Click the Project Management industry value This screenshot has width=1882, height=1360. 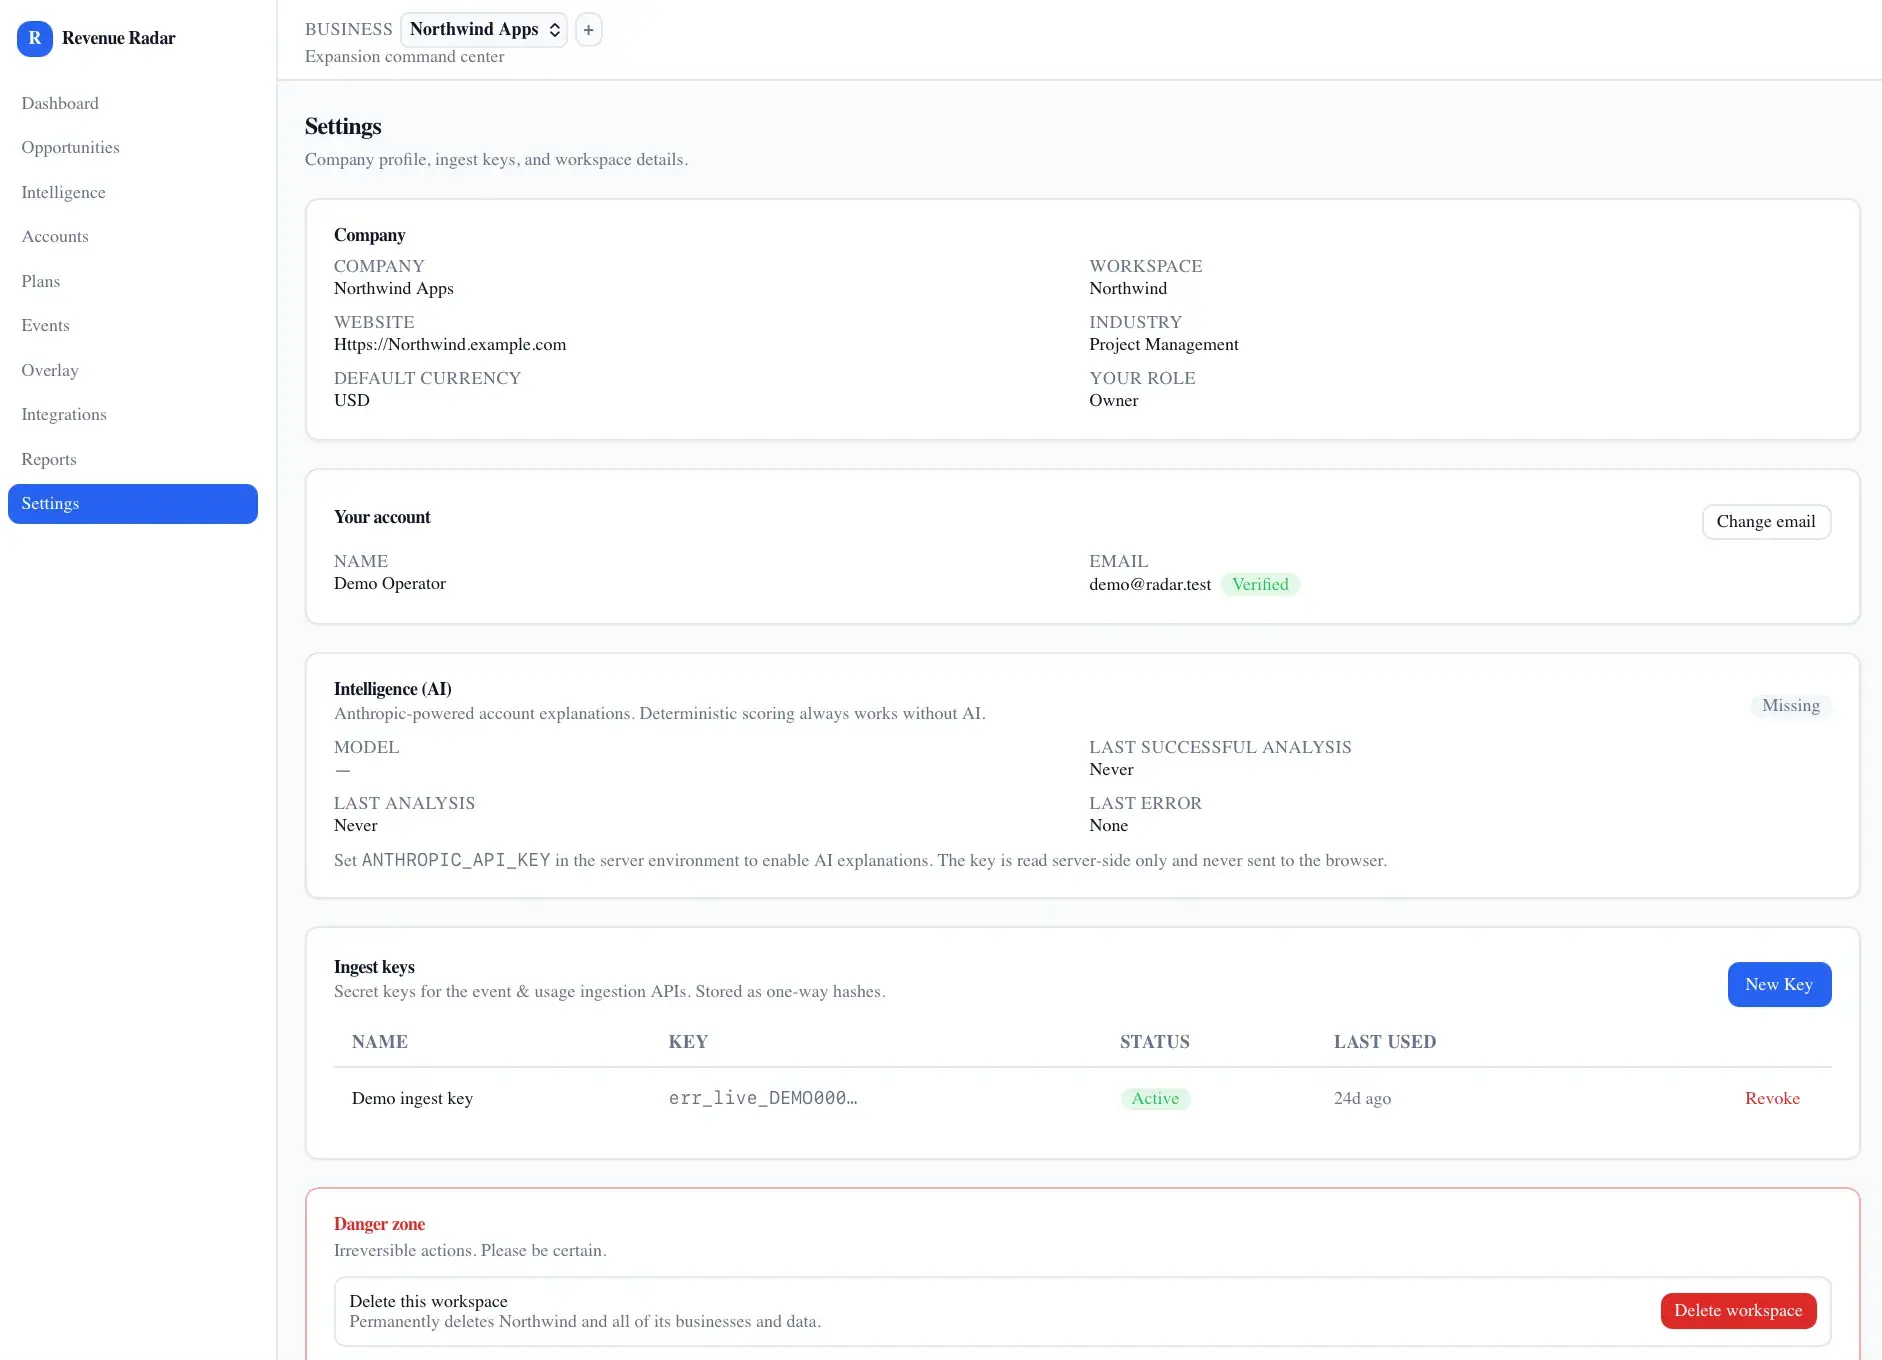(1164, 344)
